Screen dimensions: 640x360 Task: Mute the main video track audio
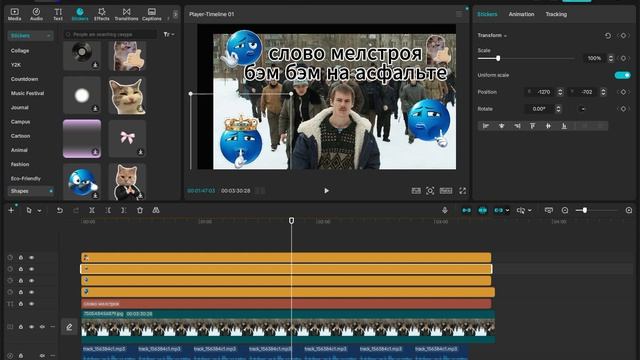tap(42, 327)
